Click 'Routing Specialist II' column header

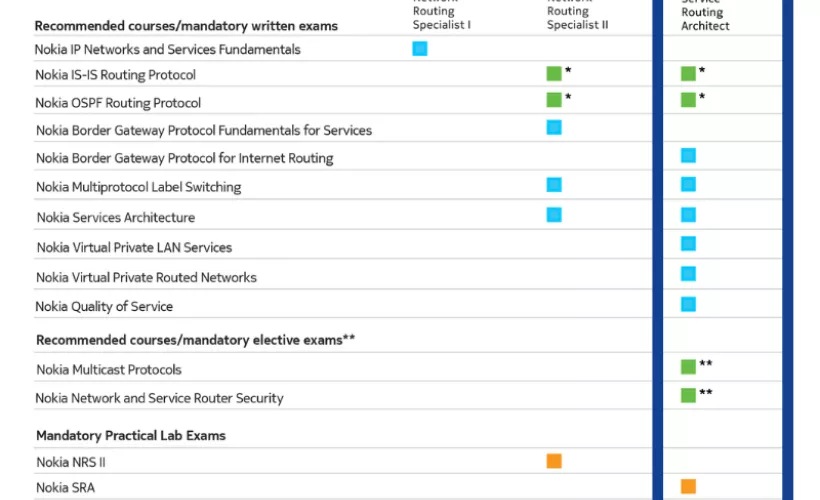click(577, 18)
